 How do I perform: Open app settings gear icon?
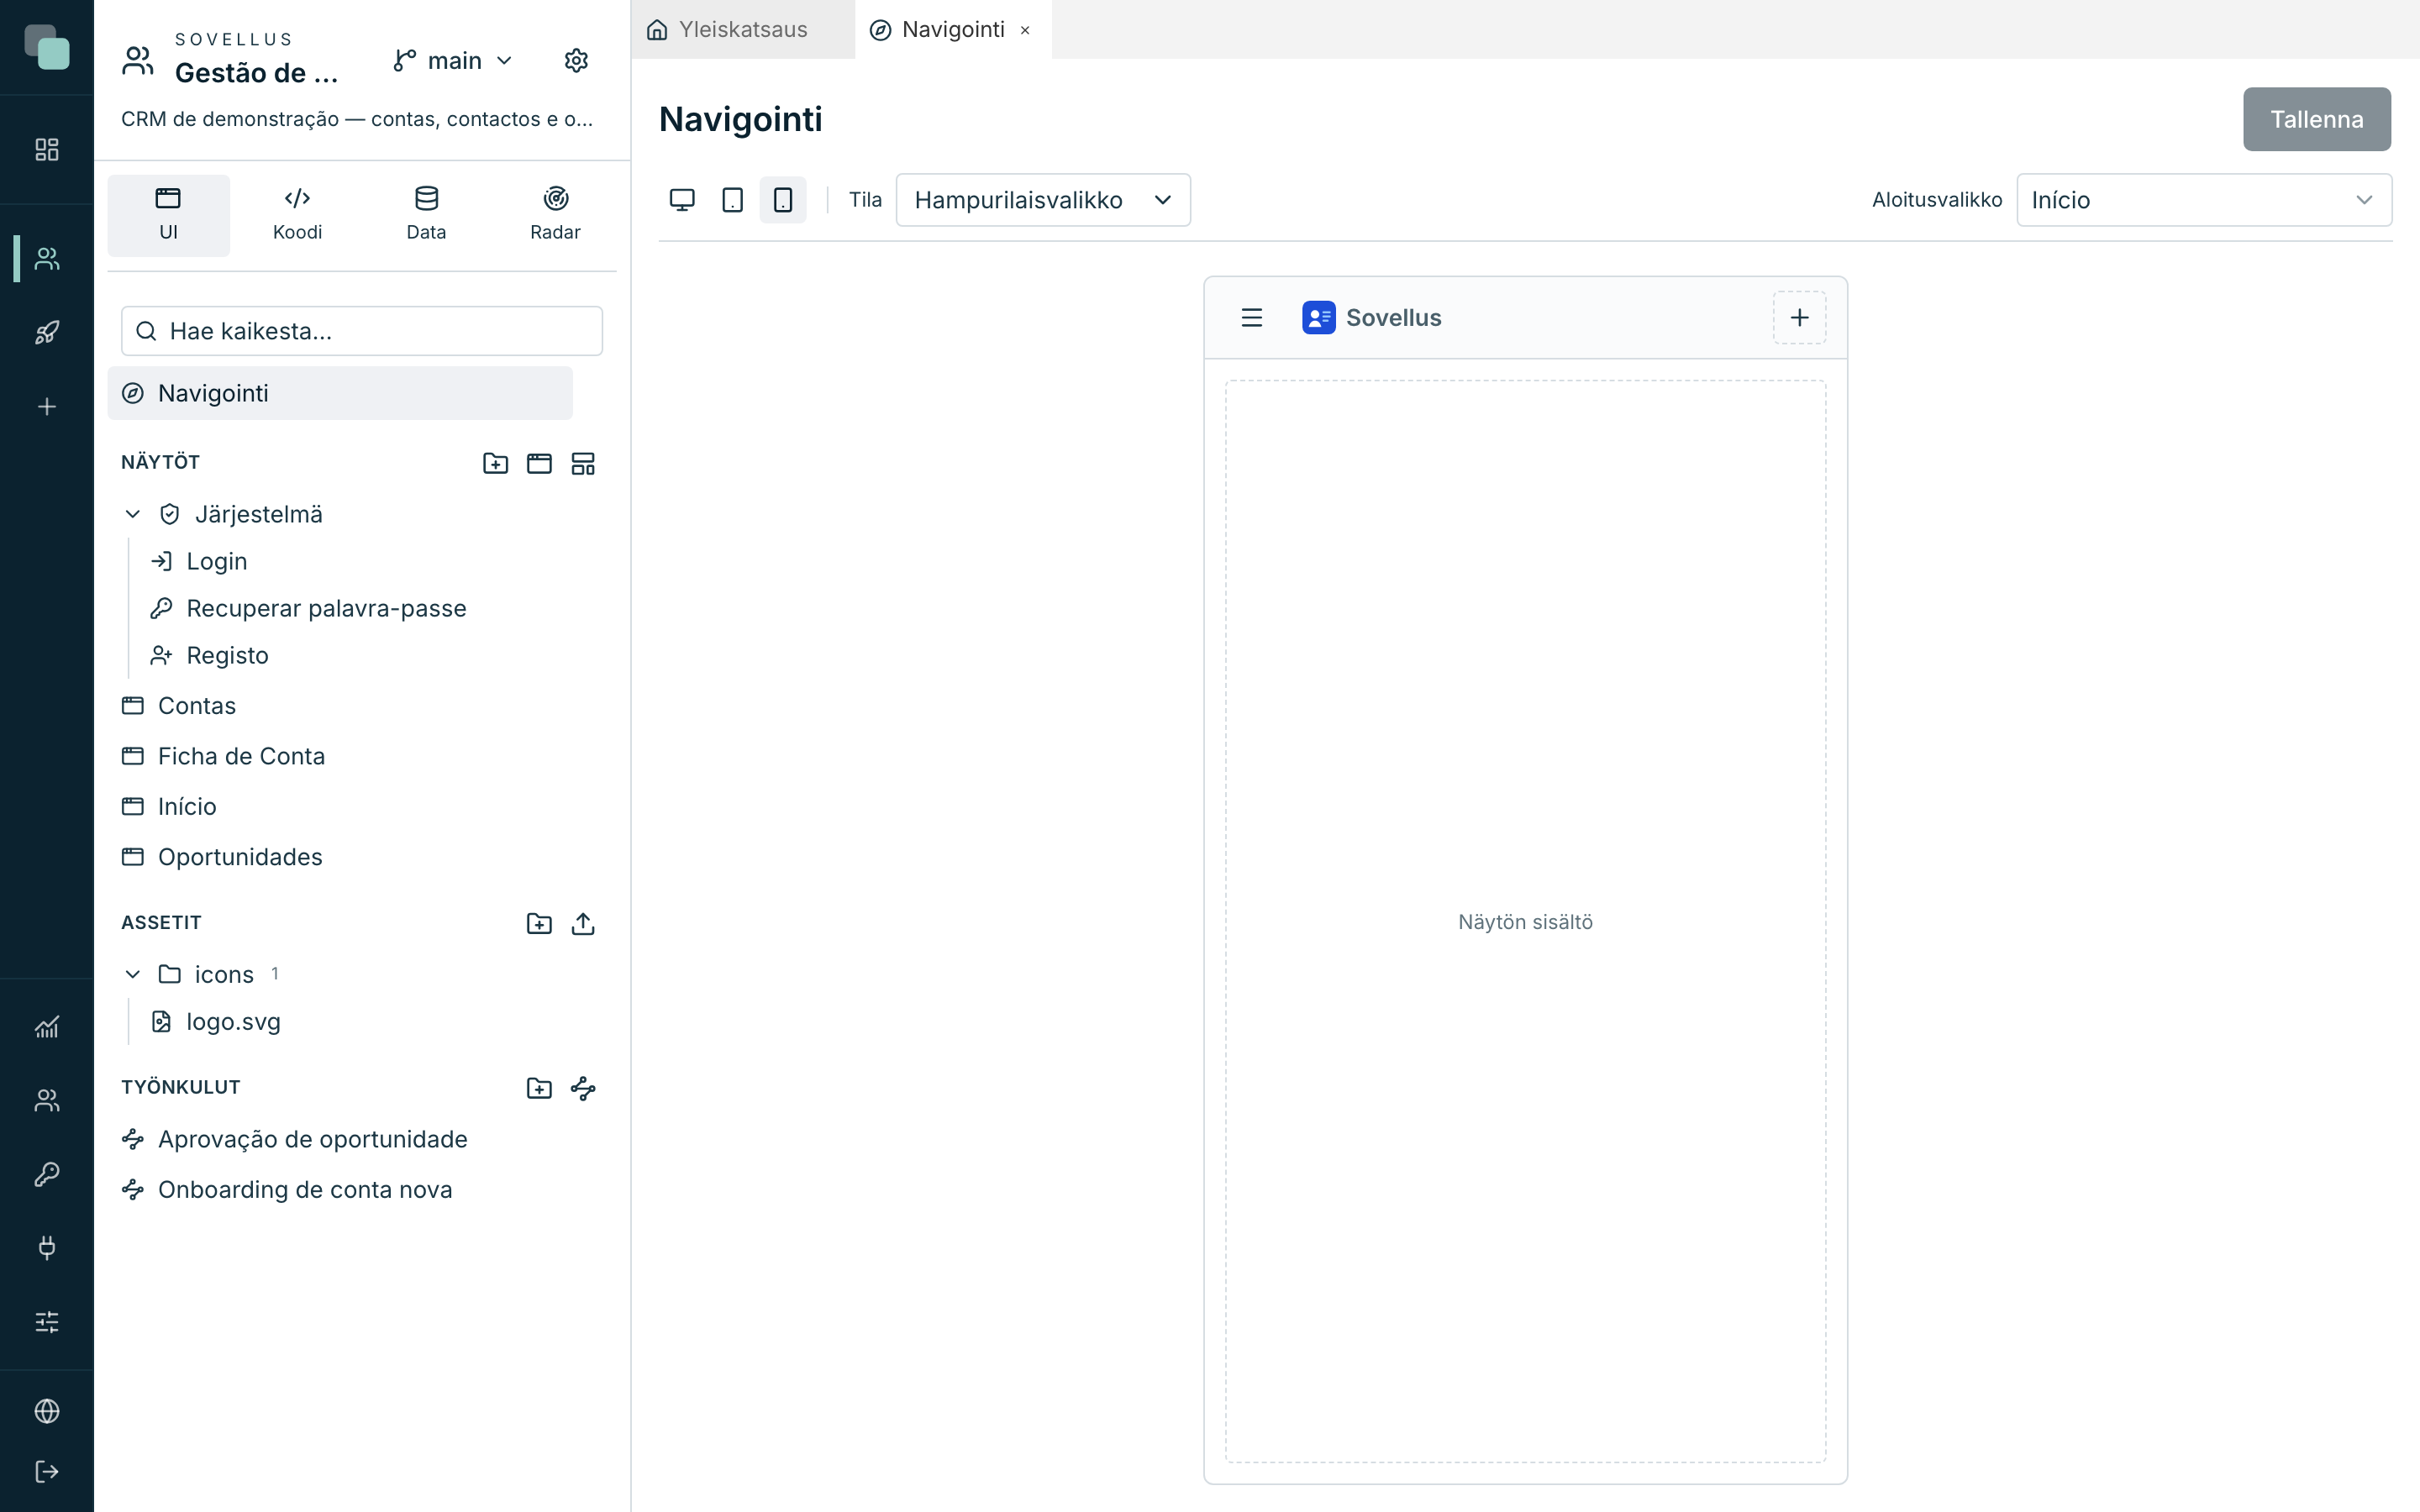pyautogui.click(x=576, y=61)
